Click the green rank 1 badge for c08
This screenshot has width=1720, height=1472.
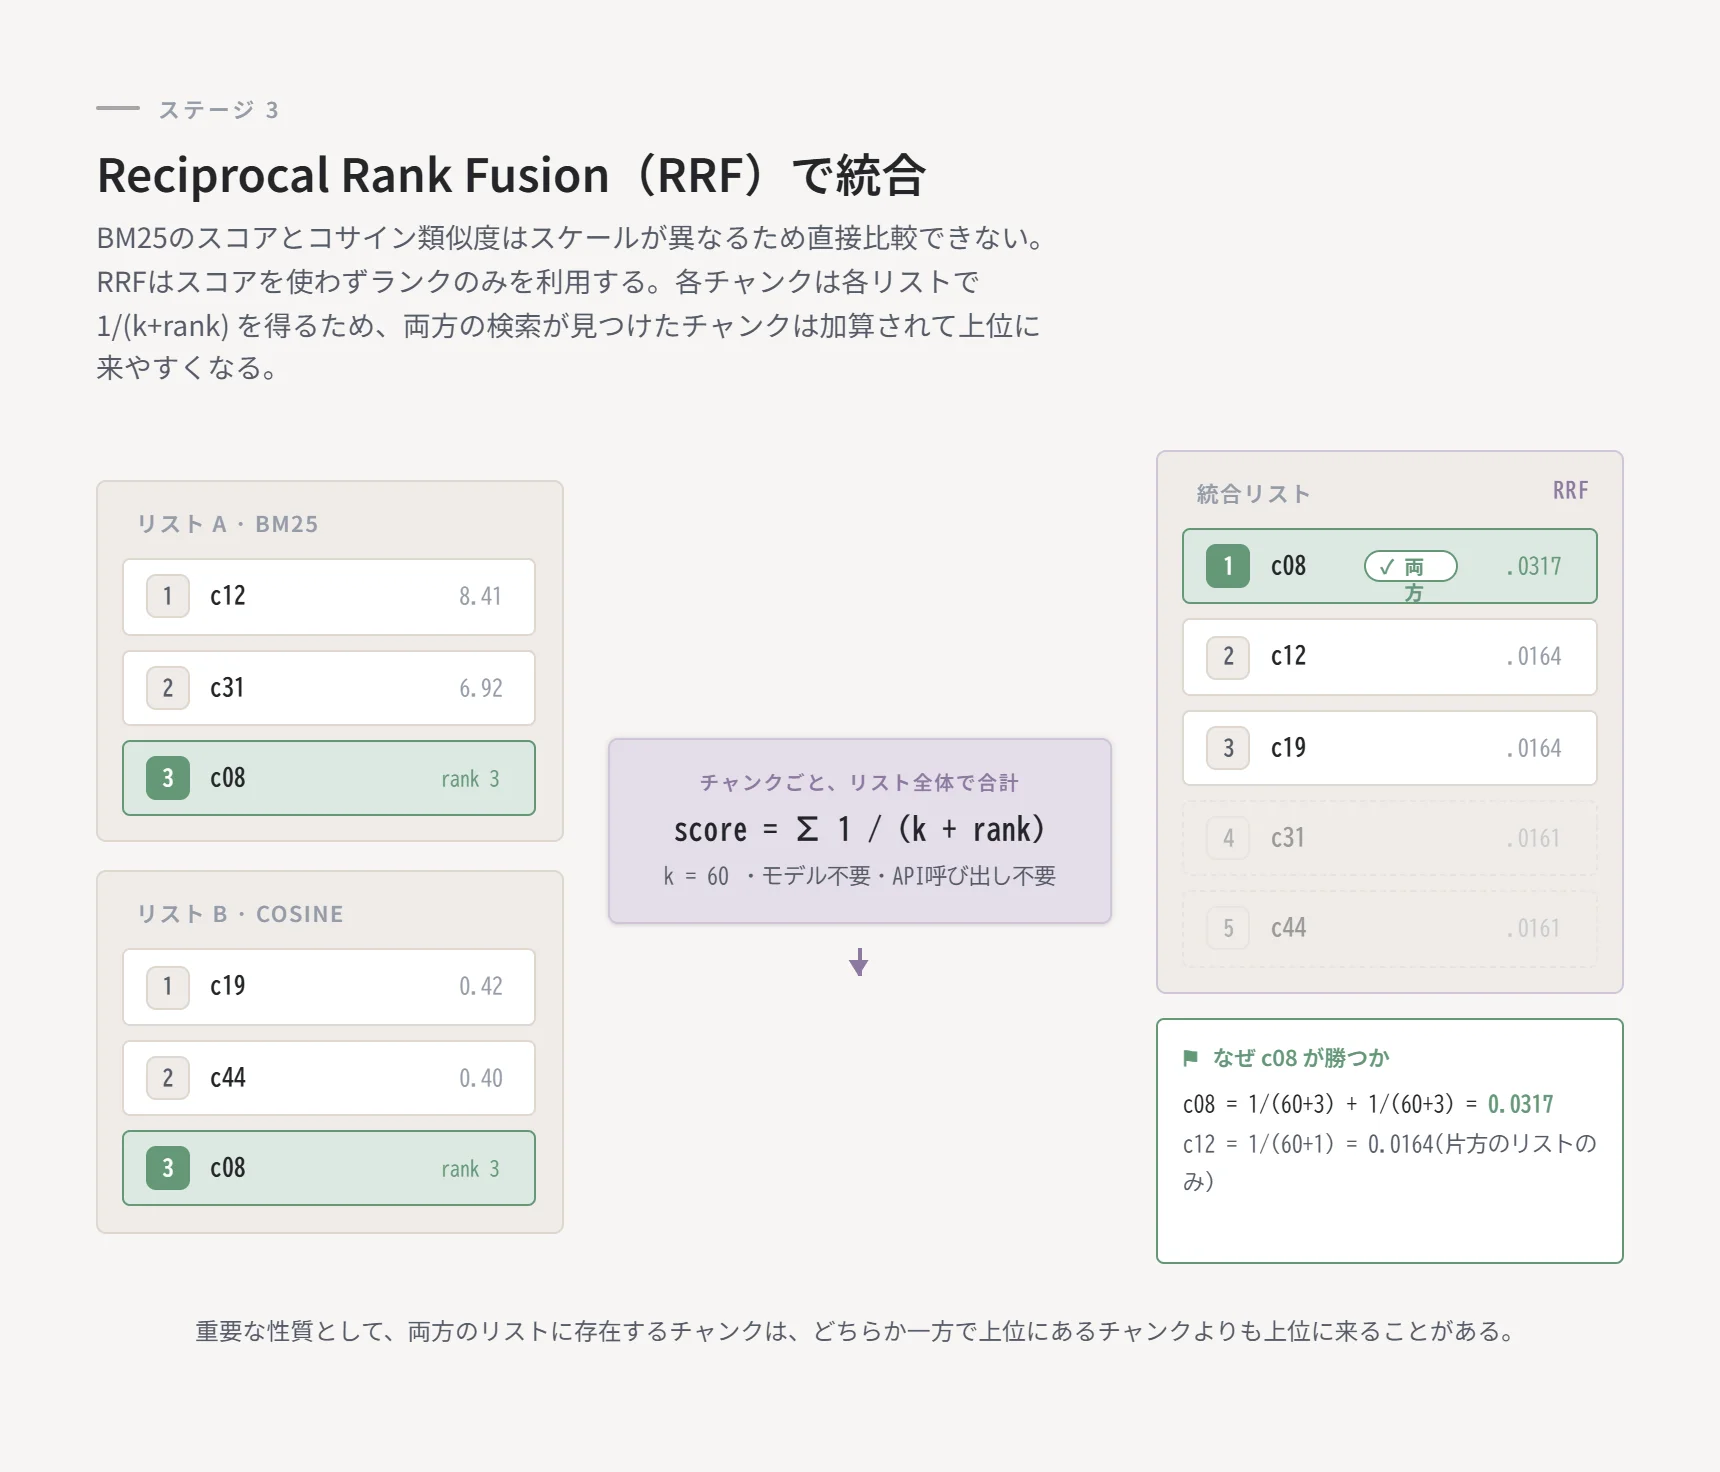(x=1228, y=566)
